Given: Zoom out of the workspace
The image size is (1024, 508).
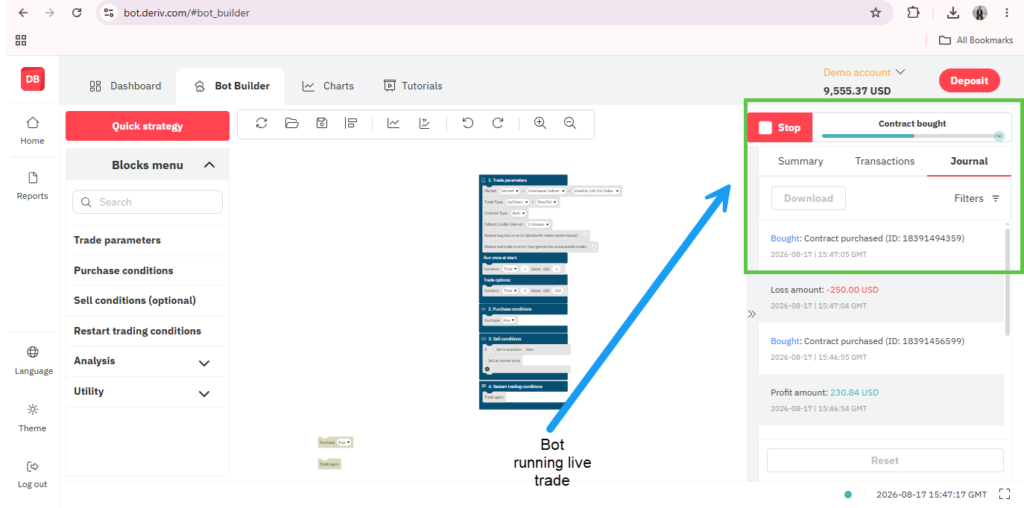Looking at the screenshot, I should 570,123.
